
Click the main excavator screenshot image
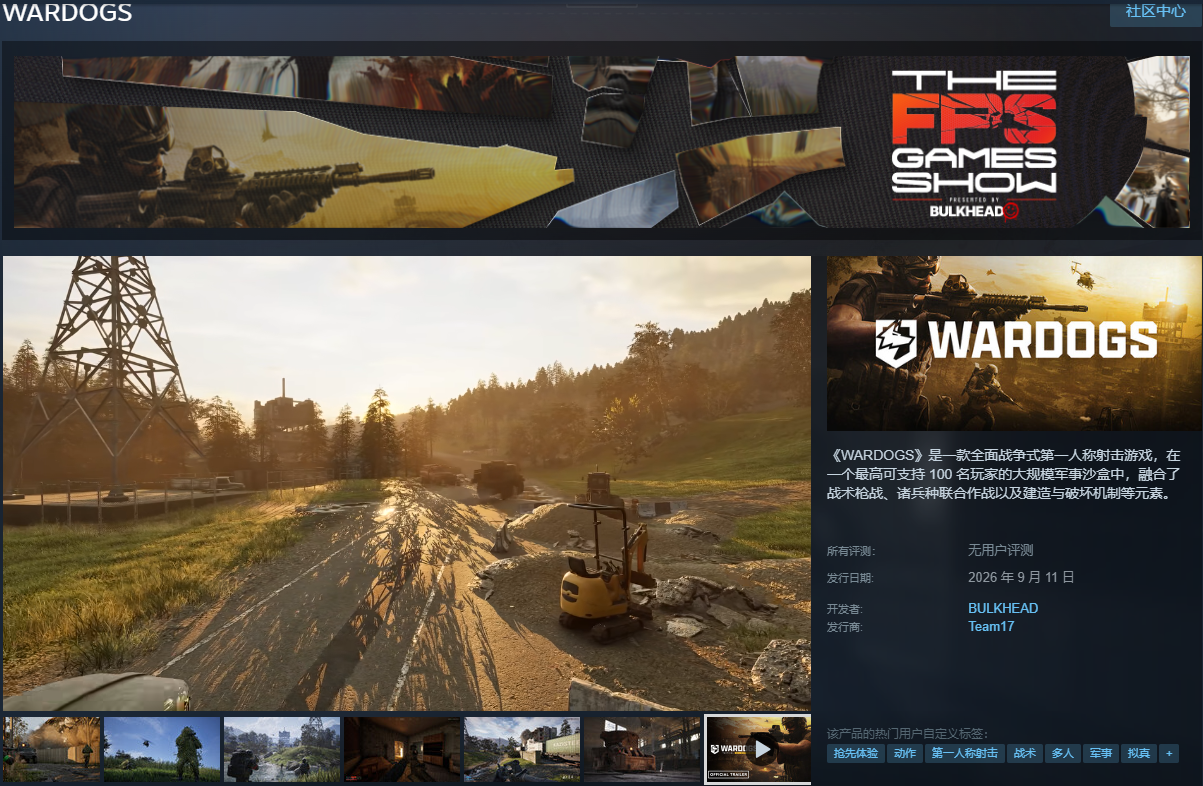tap(407, 483)
